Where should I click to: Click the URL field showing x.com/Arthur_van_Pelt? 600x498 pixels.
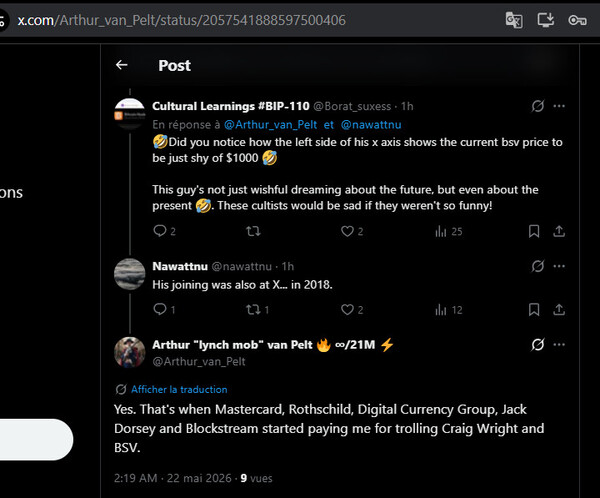(x=181, y=20)
